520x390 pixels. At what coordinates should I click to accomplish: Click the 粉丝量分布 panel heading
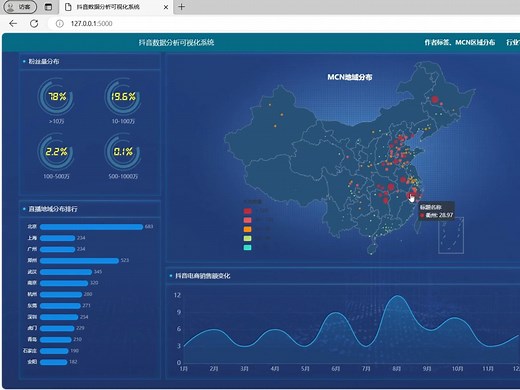point(44,61)
